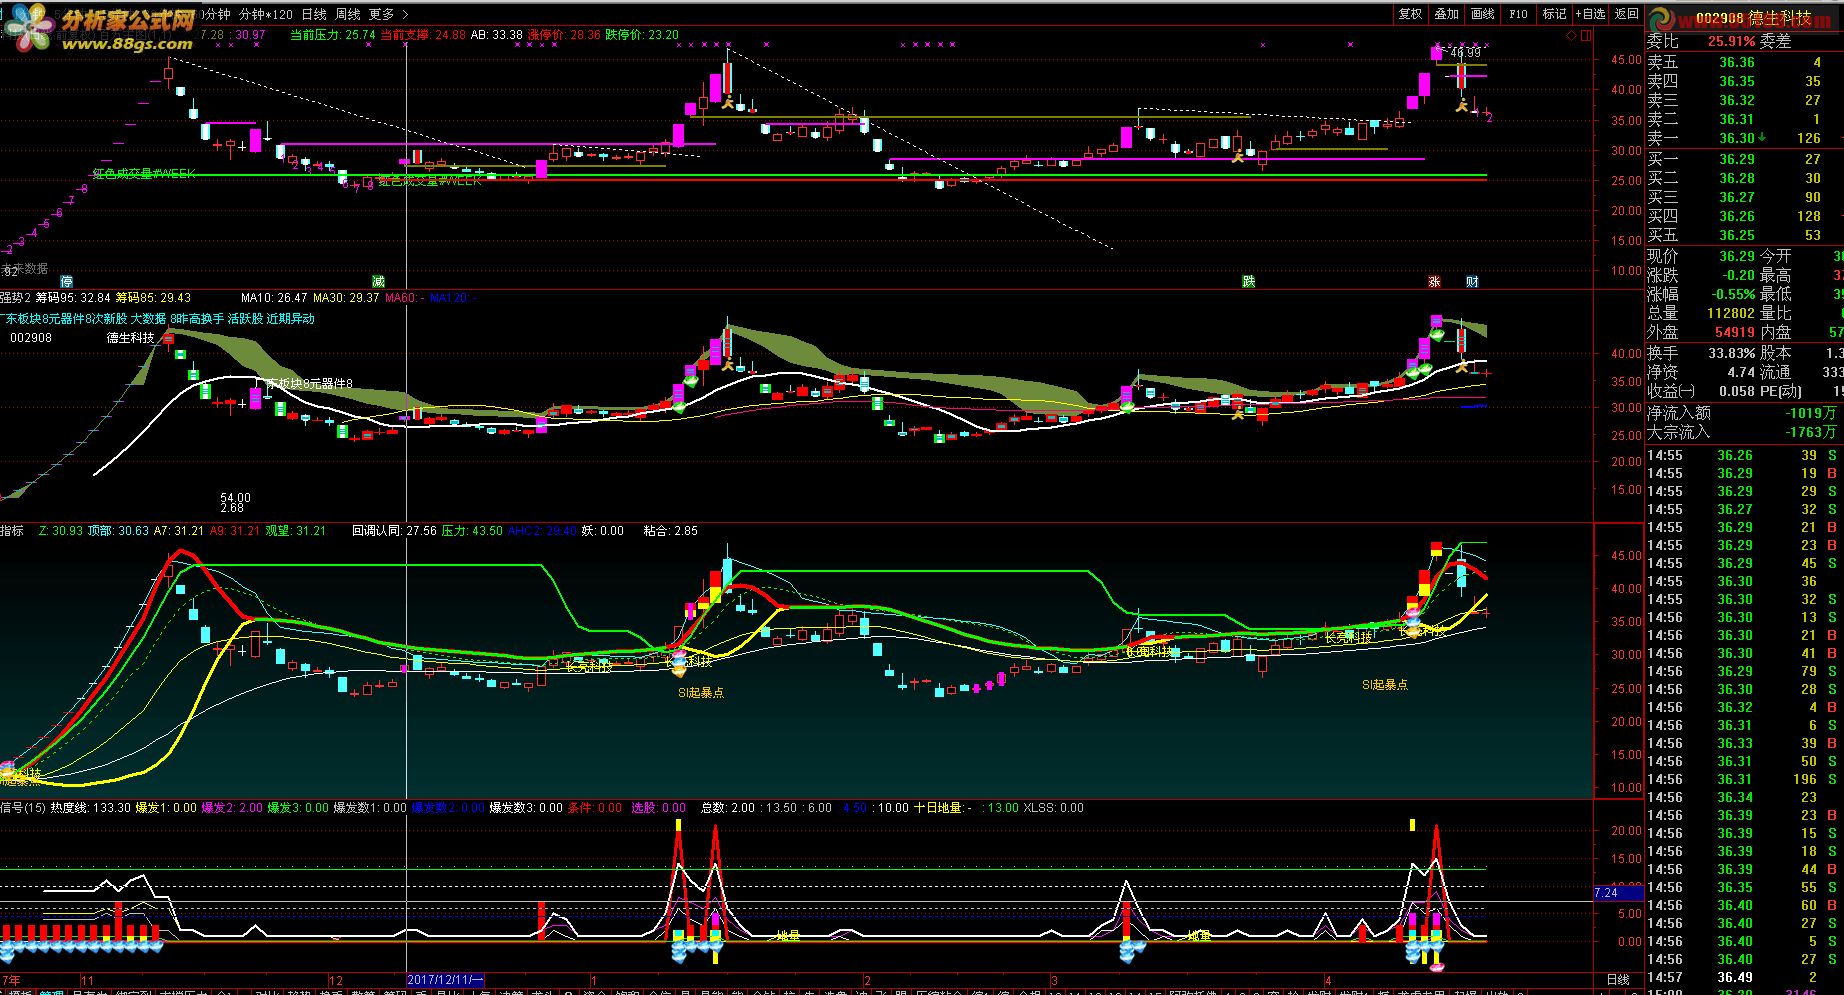Click the 未来数据 label in main chart
The height and width of the screenshot is (995, 1844).
[25, 269]
